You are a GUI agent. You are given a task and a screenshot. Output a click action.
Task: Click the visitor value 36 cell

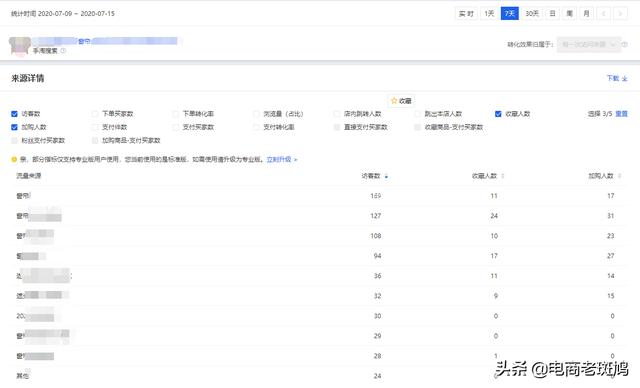pyautogui.click(x=377, y=276)
